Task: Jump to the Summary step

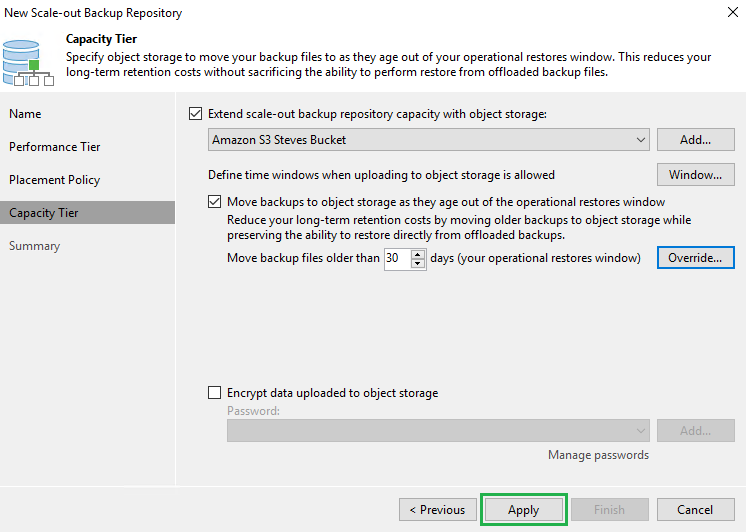Action: tap(35, 246)
